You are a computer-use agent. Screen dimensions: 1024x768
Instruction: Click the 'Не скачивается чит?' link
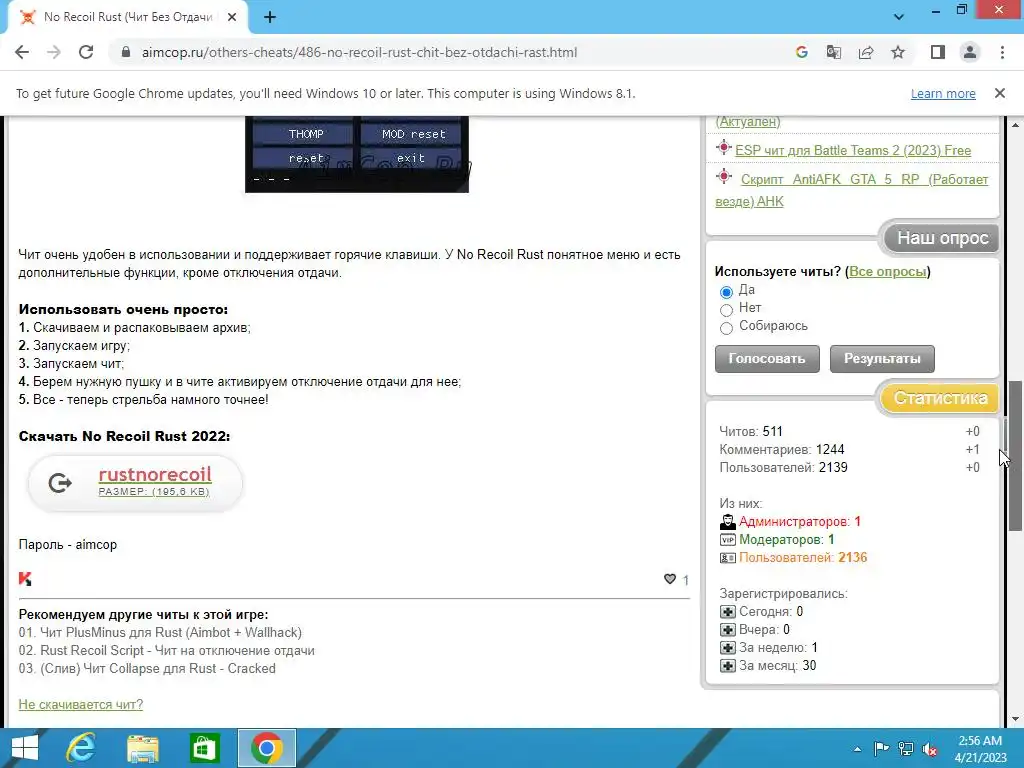[80, 704]
